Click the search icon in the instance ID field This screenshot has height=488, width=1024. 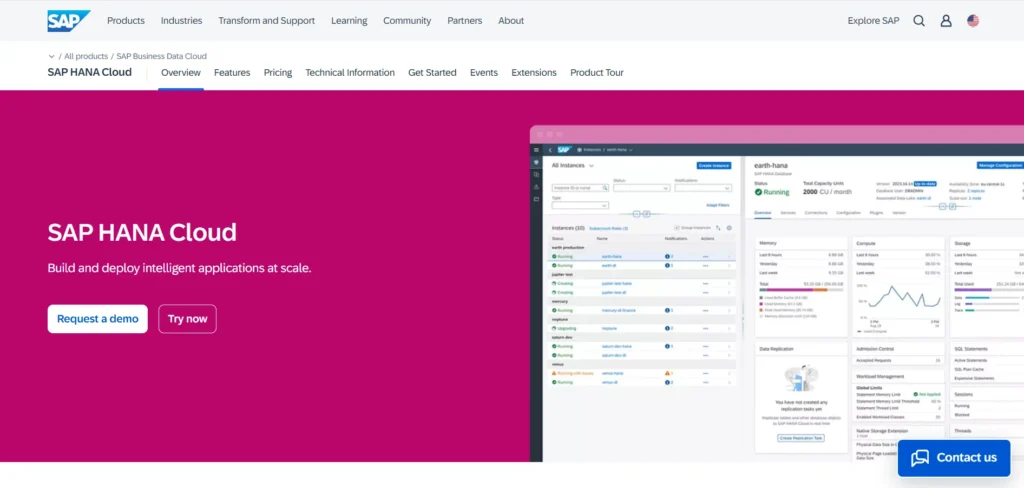605,187
